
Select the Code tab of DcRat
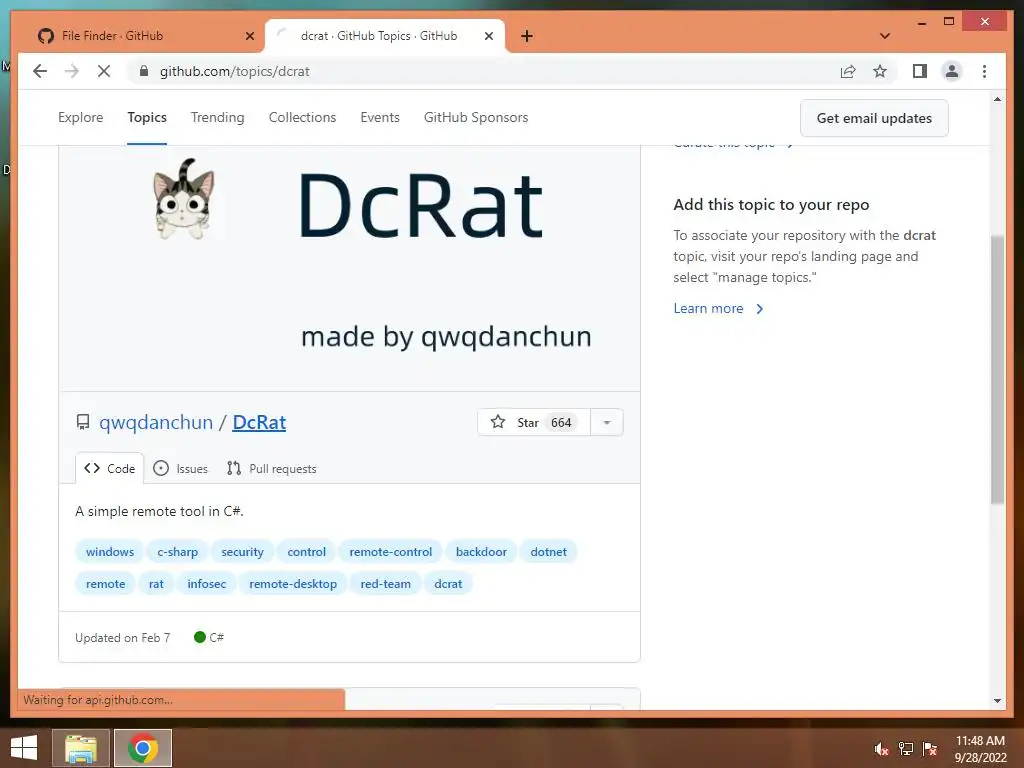[110, 468]
